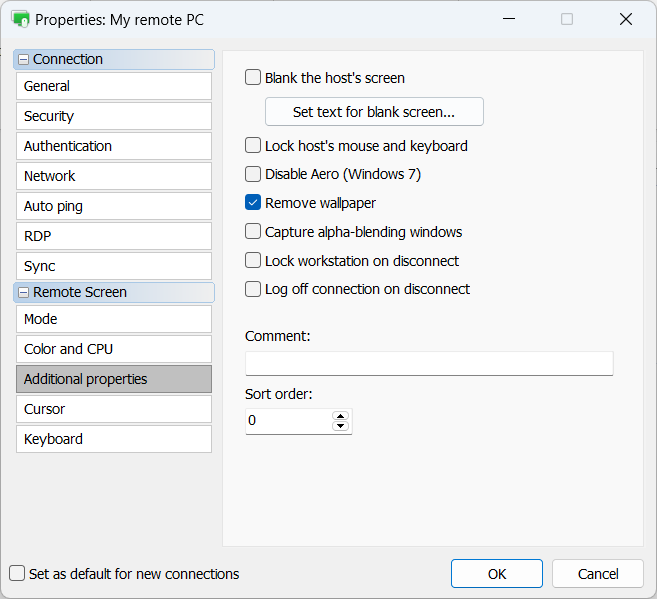Screen dimensions: 657x599
Task: Go to the Color and CPU page
Action: point(113,349)
